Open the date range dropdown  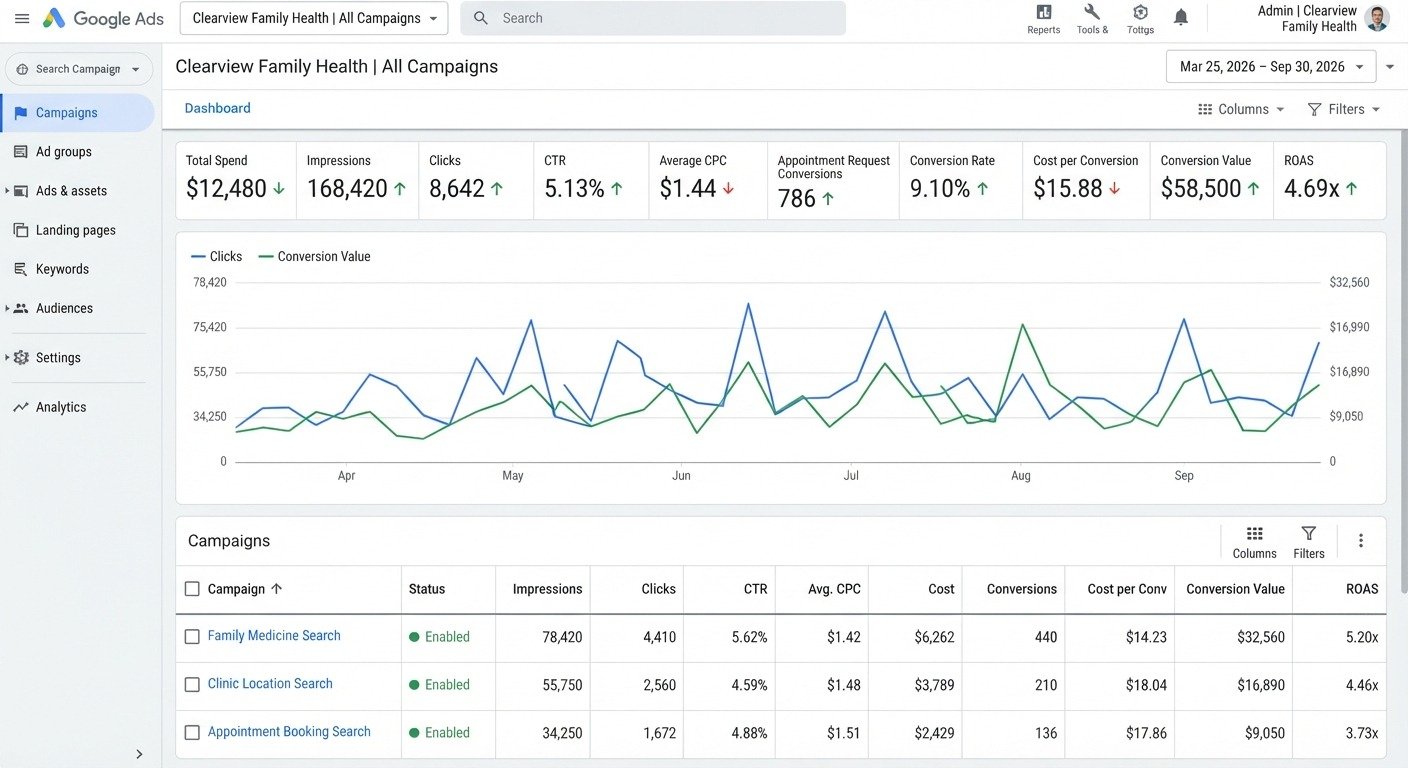1271,67
